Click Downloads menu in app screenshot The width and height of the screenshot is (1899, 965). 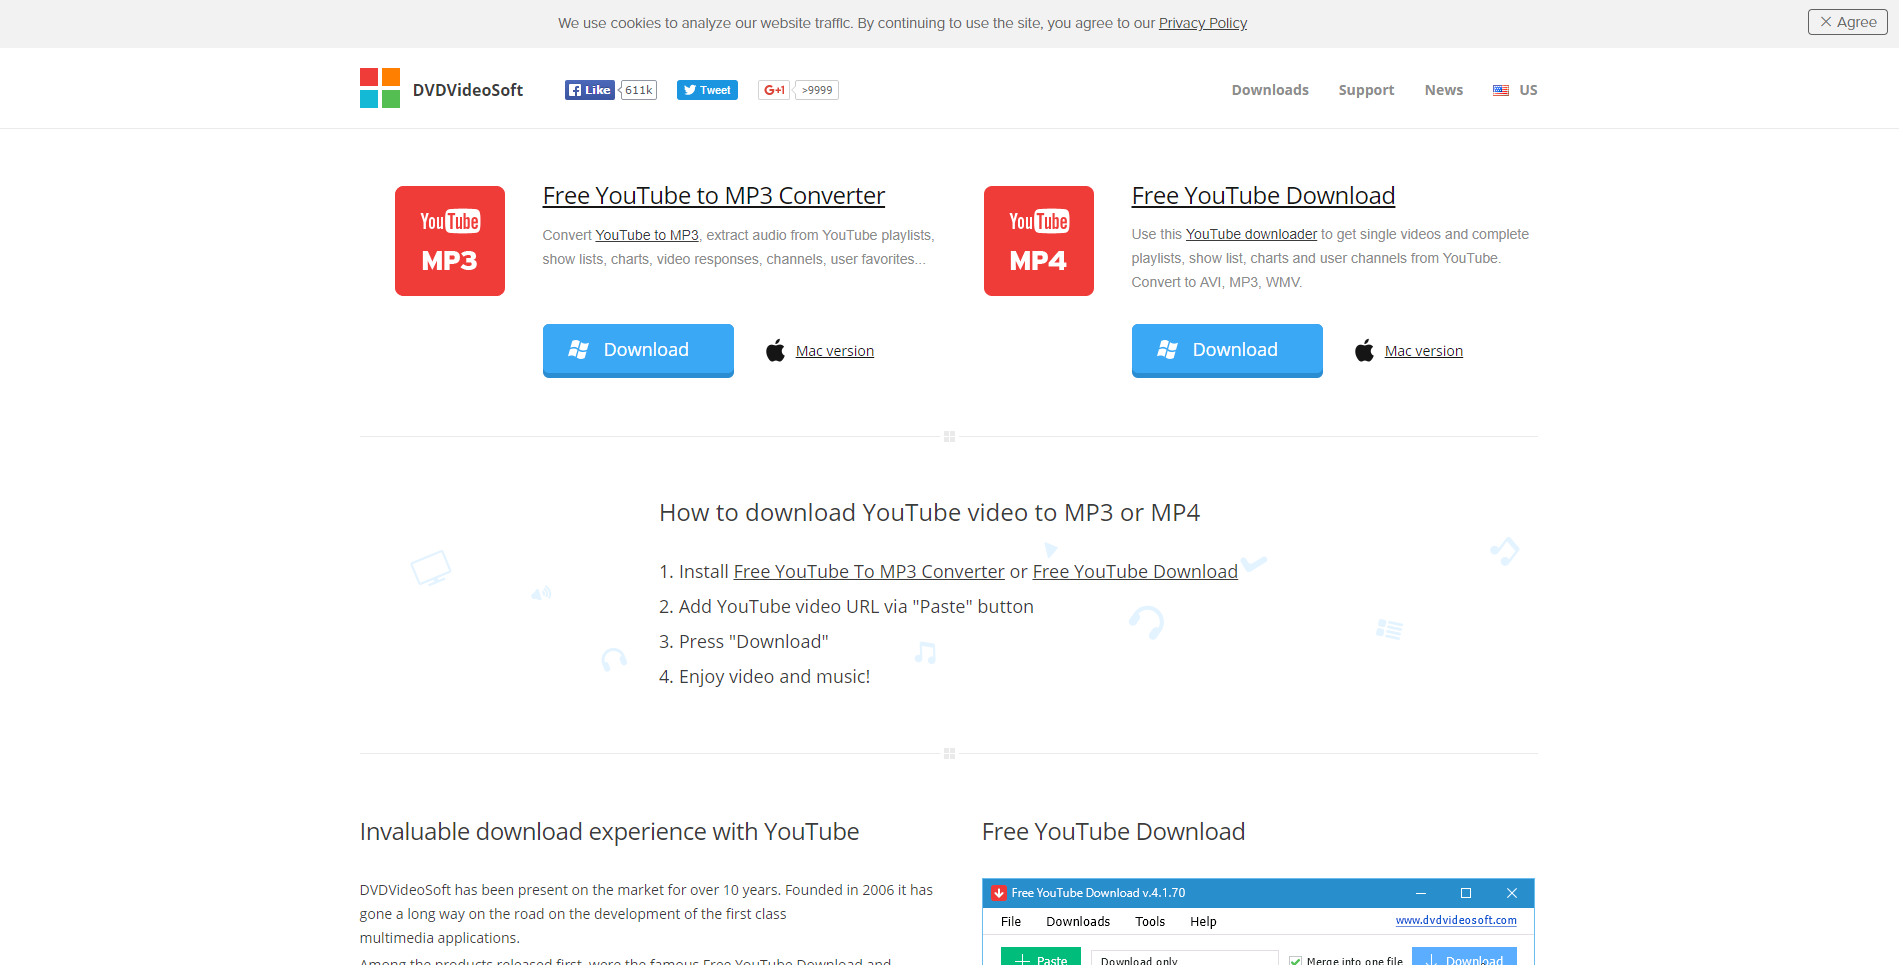pos(1078,922)
